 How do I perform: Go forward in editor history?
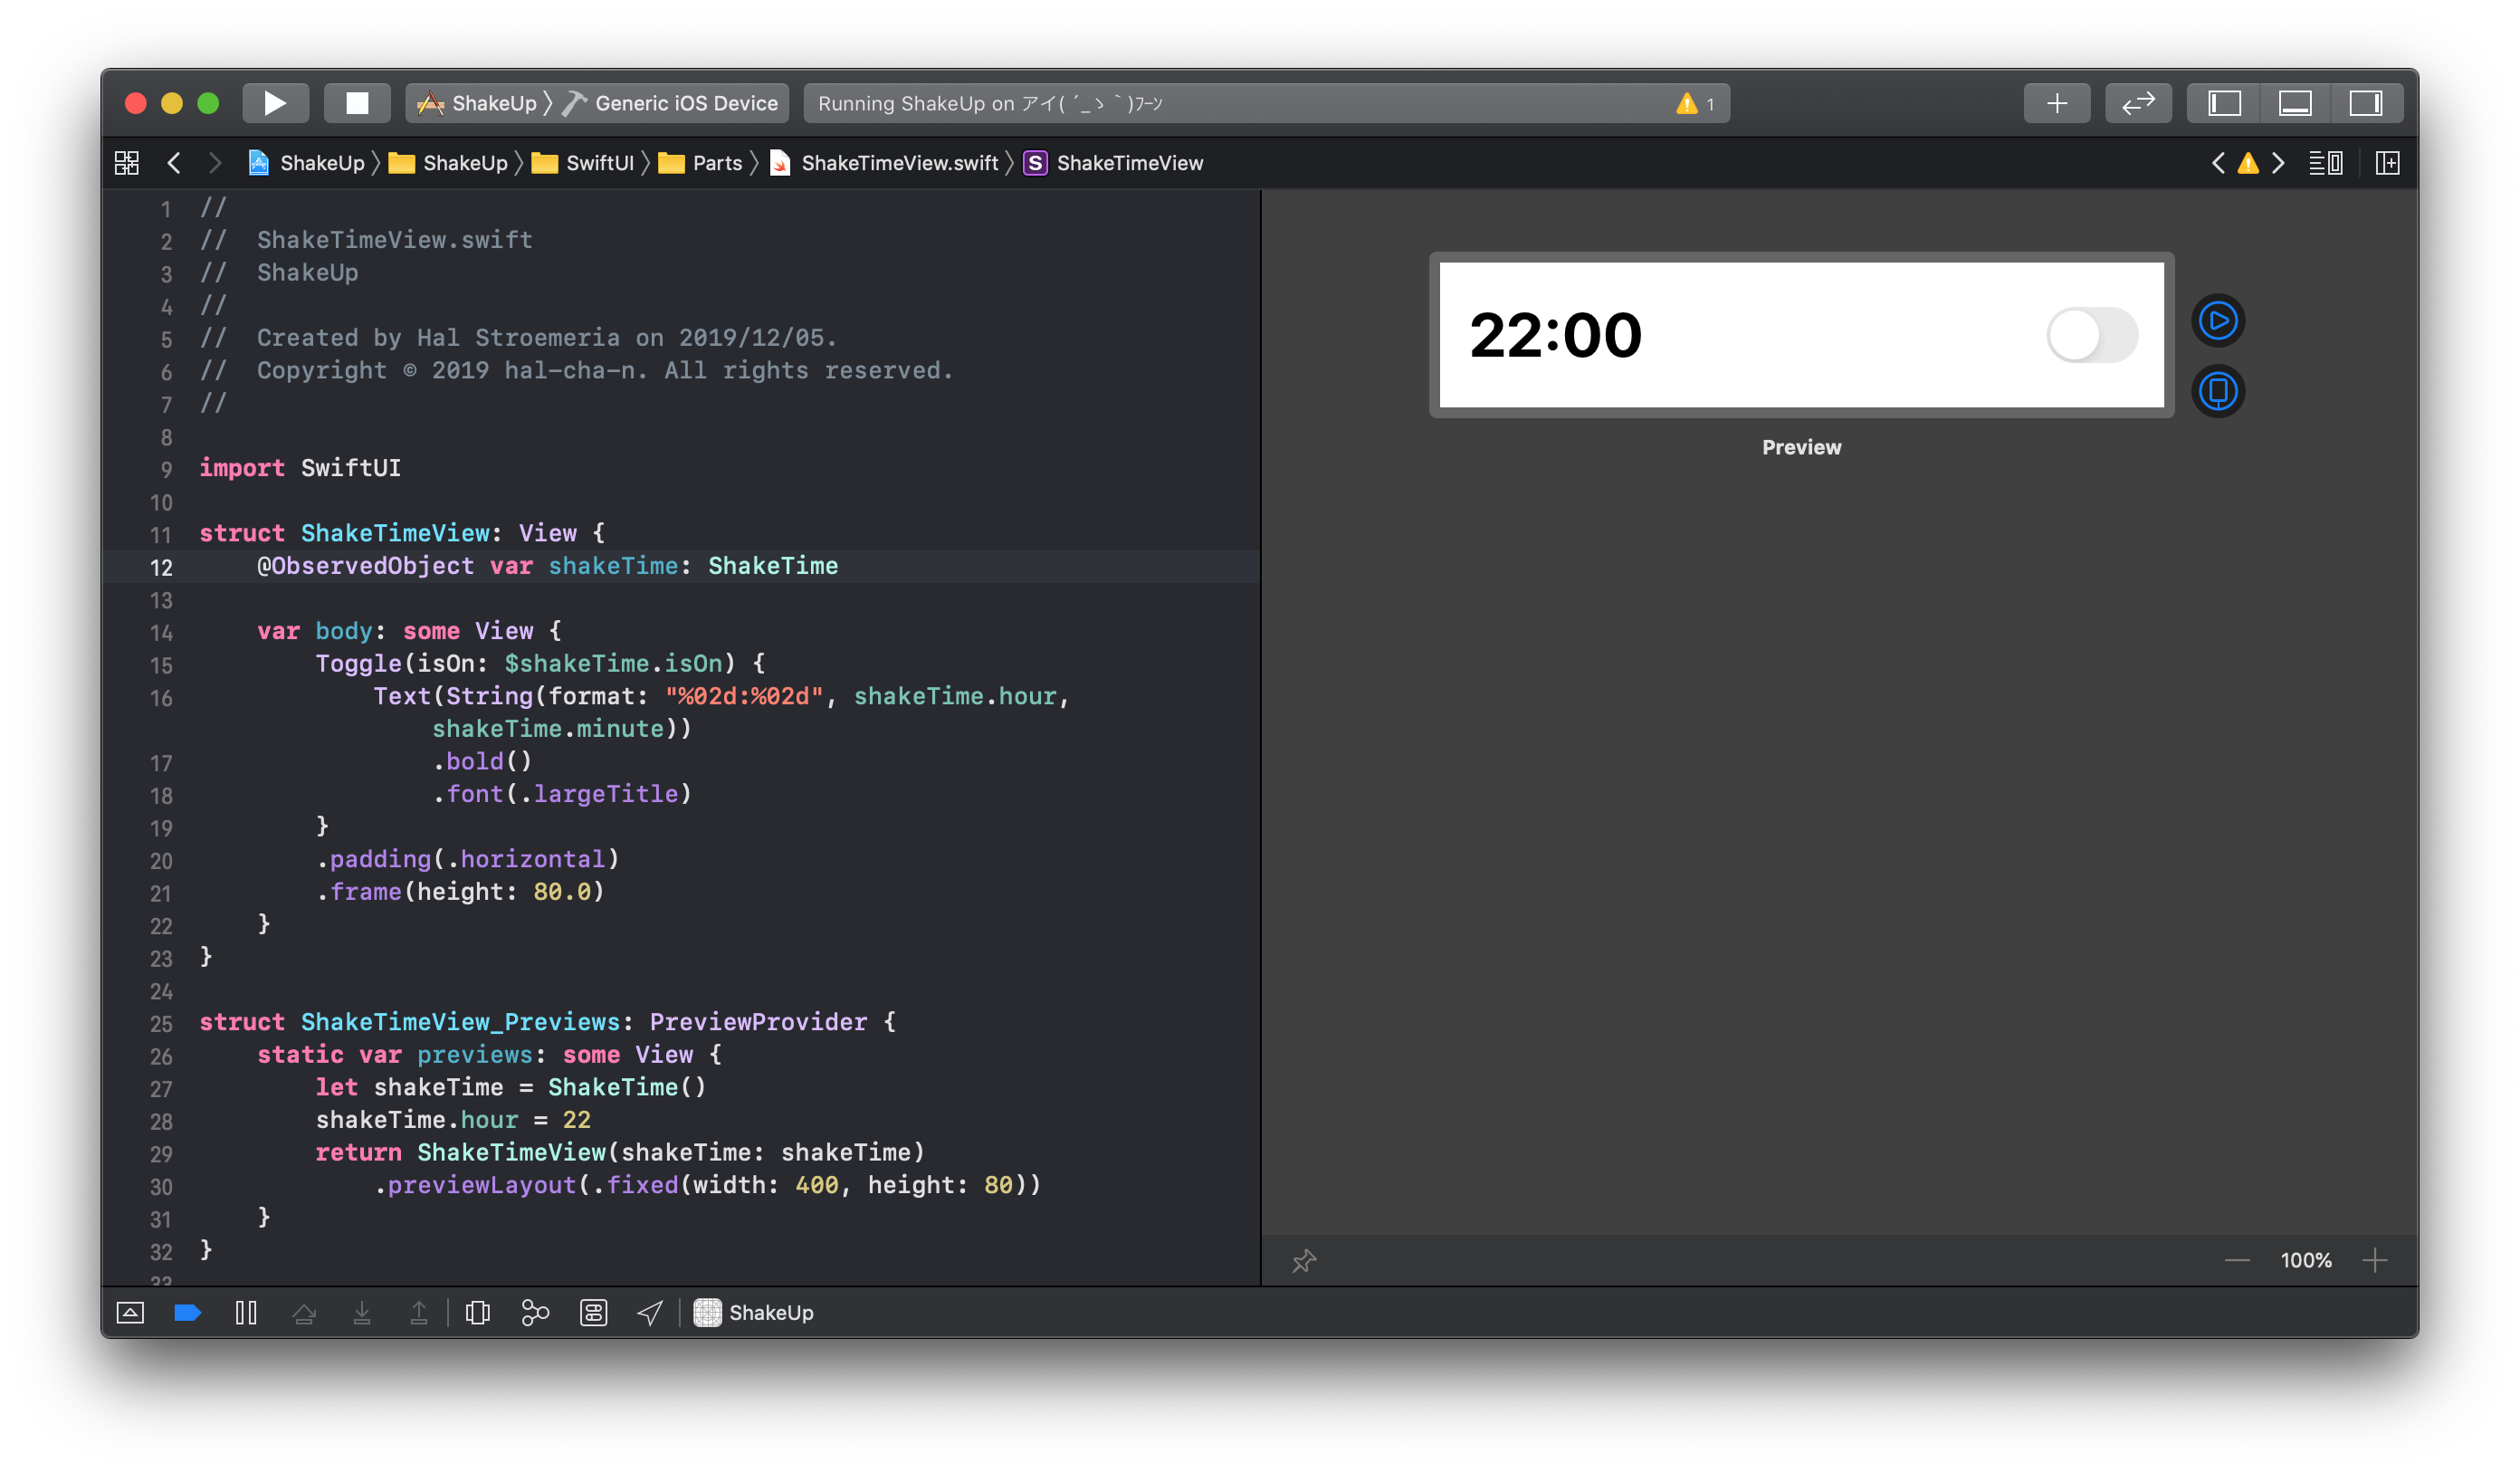214,163
